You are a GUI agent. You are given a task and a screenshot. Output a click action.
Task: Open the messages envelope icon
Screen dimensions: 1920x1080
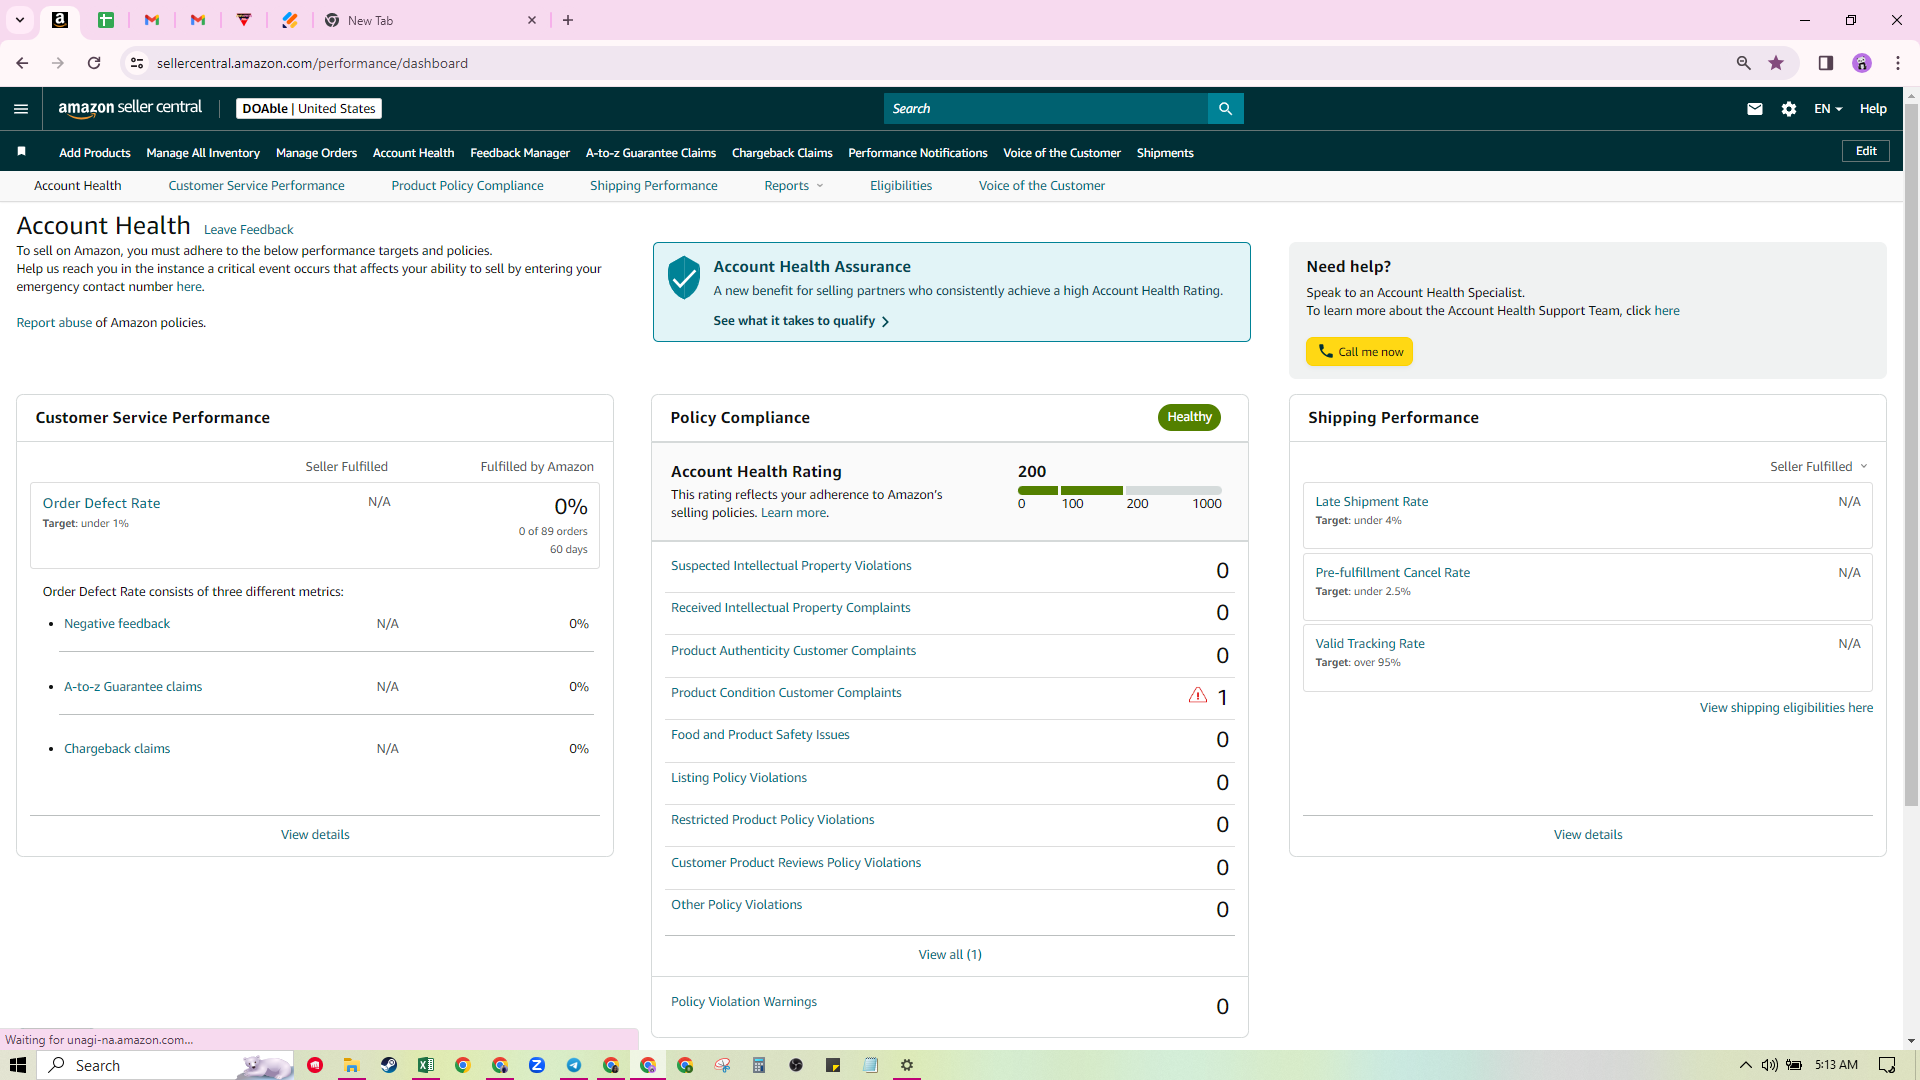[x=1754, y=109]
